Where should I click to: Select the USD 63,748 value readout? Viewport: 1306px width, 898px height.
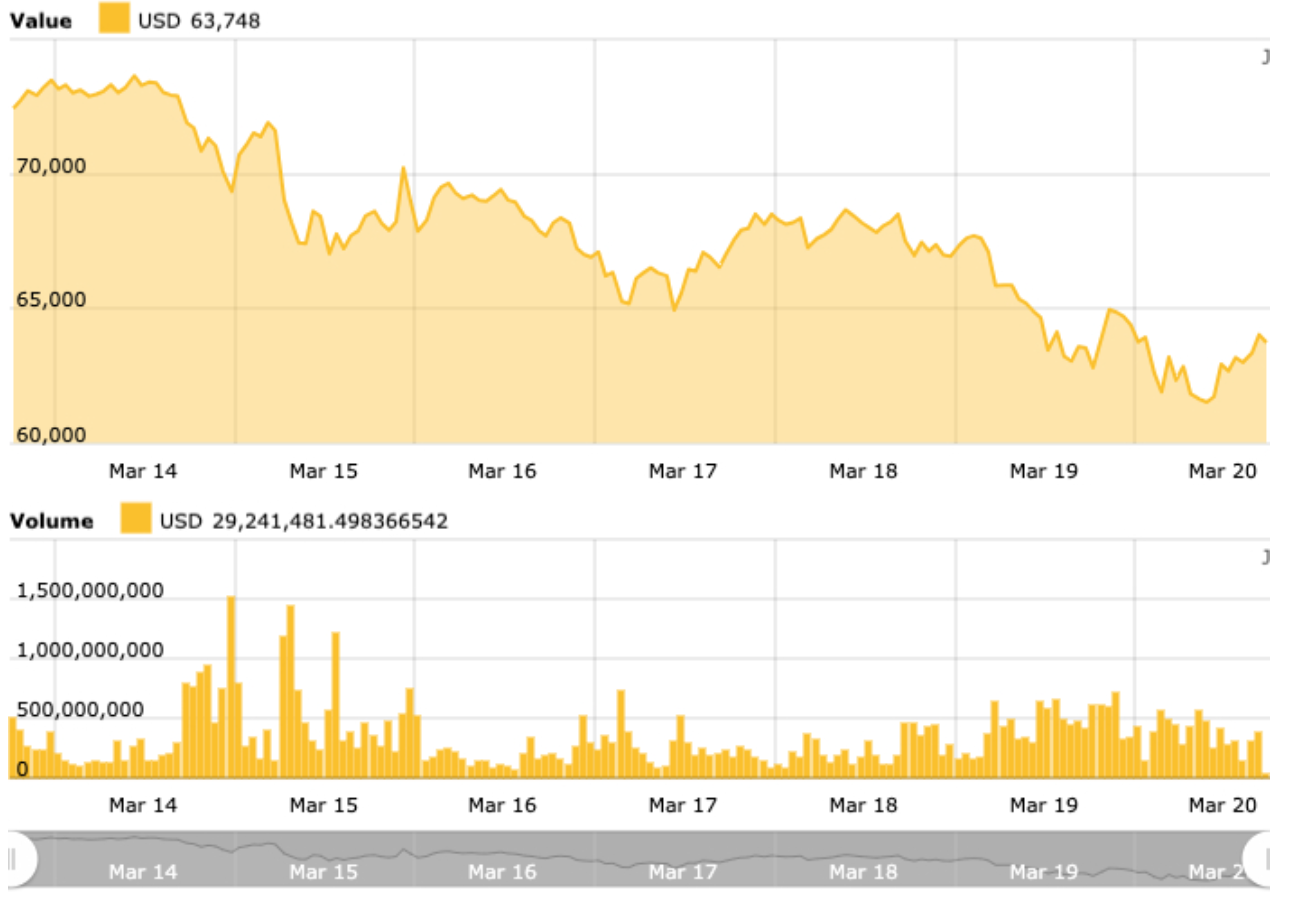coord(199,20)
